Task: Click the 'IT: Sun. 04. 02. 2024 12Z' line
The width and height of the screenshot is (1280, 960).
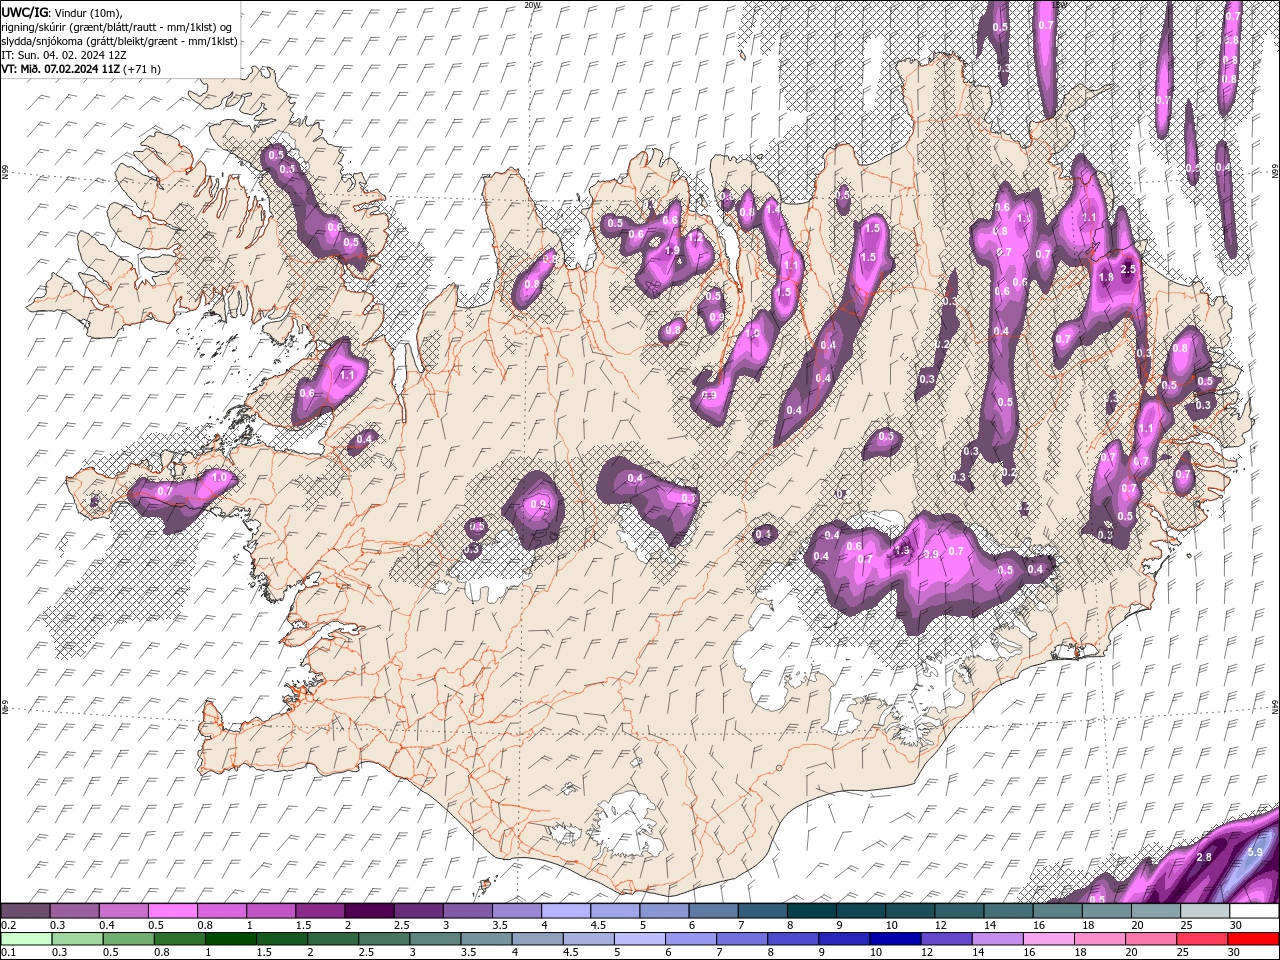Action: point(66,55)
